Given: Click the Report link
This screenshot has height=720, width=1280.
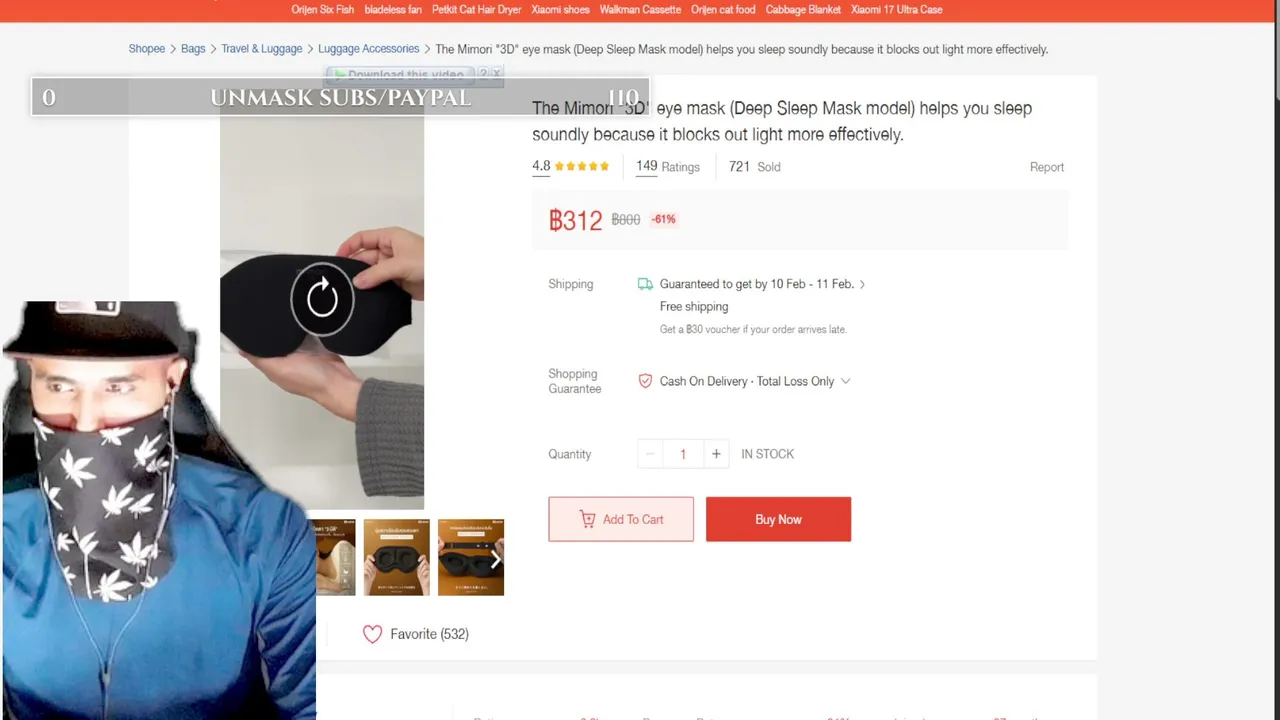Looking at the screenshot, I should pos(1047,167).
